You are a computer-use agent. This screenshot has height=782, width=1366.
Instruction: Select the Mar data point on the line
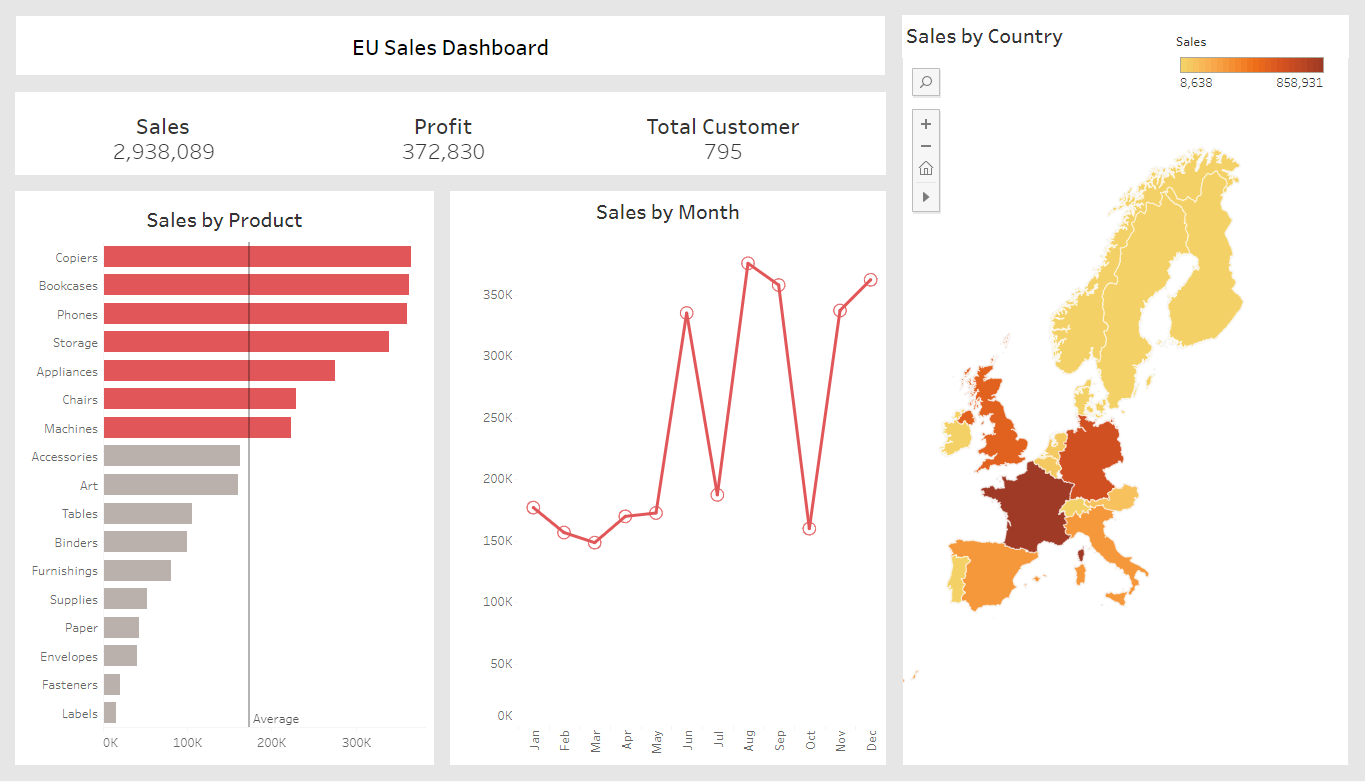[594, 542]
